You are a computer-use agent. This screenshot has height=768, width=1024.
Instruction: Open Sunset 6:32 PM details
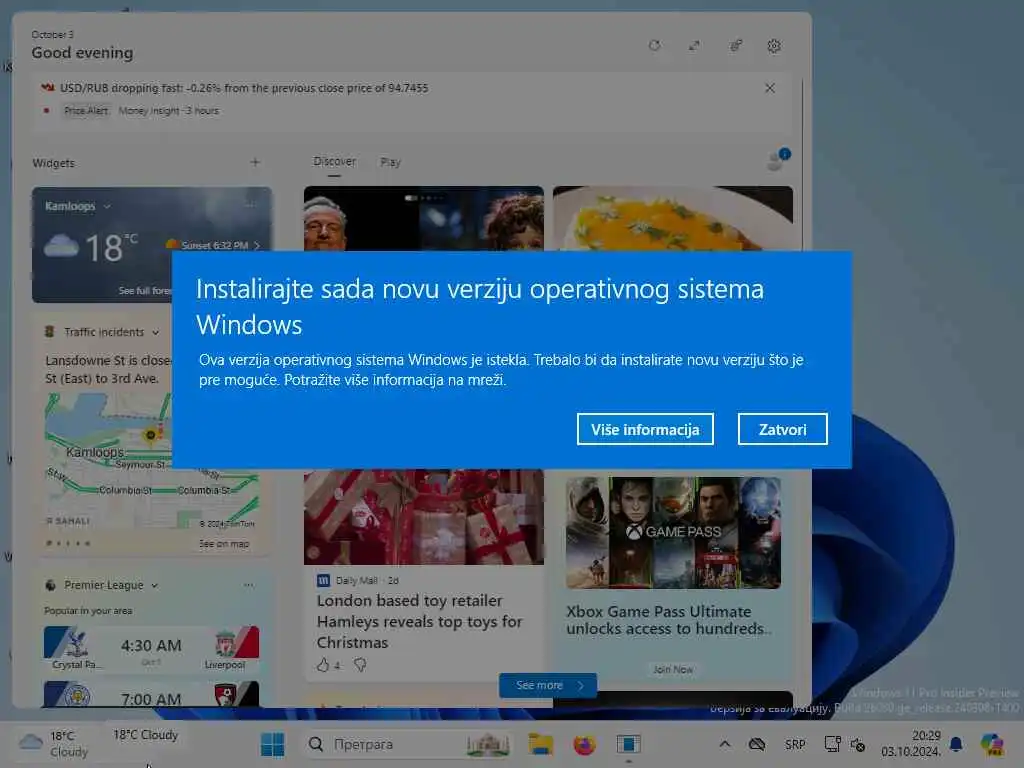(x=214, y=246)
